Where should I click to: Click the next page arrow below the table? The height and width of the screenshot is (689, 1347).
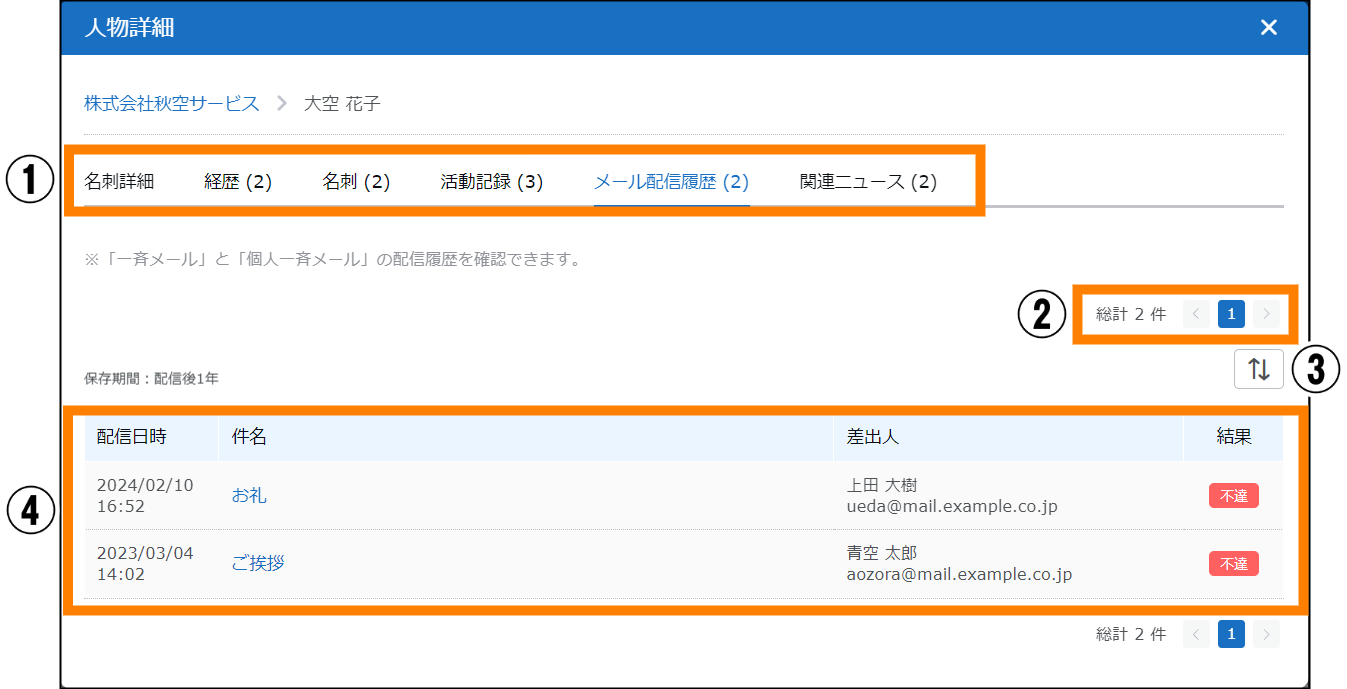[x=1266, y=634]
